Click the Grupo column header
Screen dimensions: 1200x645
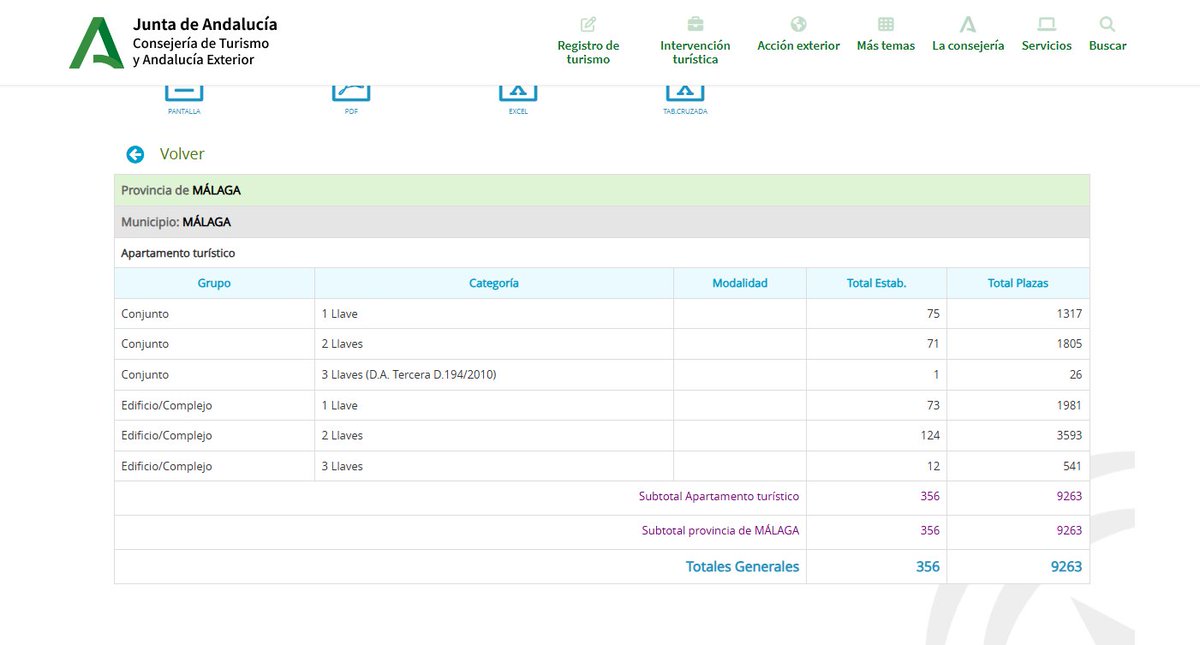214,283
